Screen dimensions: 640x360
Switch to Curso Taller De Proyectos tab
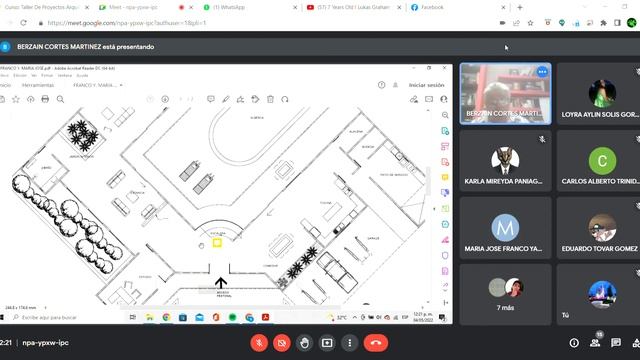pyautogui.click(x=45, y=7)
